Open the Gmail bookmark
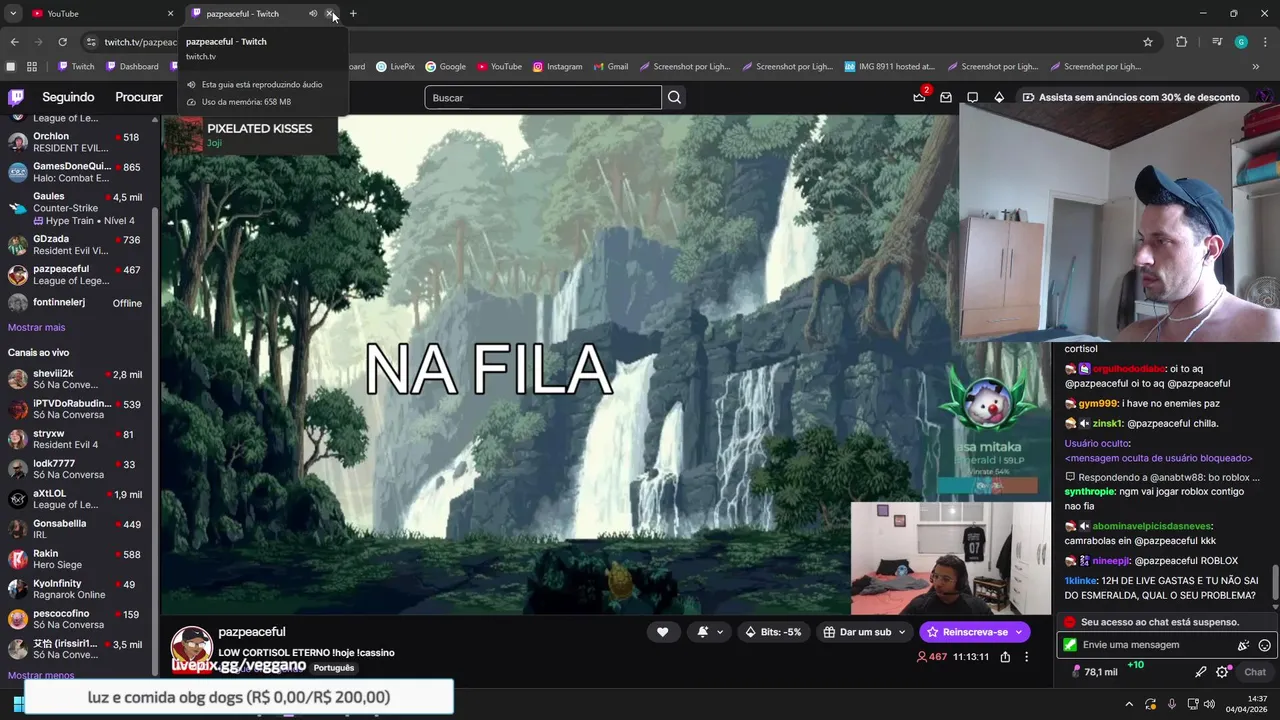Viewport: 1280px width, 720px height. [611, 66]
